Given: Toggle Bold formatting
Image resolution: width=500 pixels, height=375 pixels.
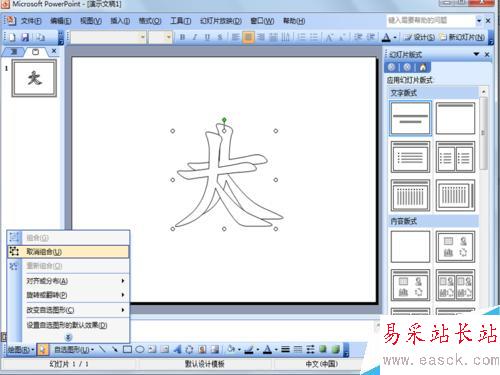Looking at the screenshot, I should click(x=182, y=37).
